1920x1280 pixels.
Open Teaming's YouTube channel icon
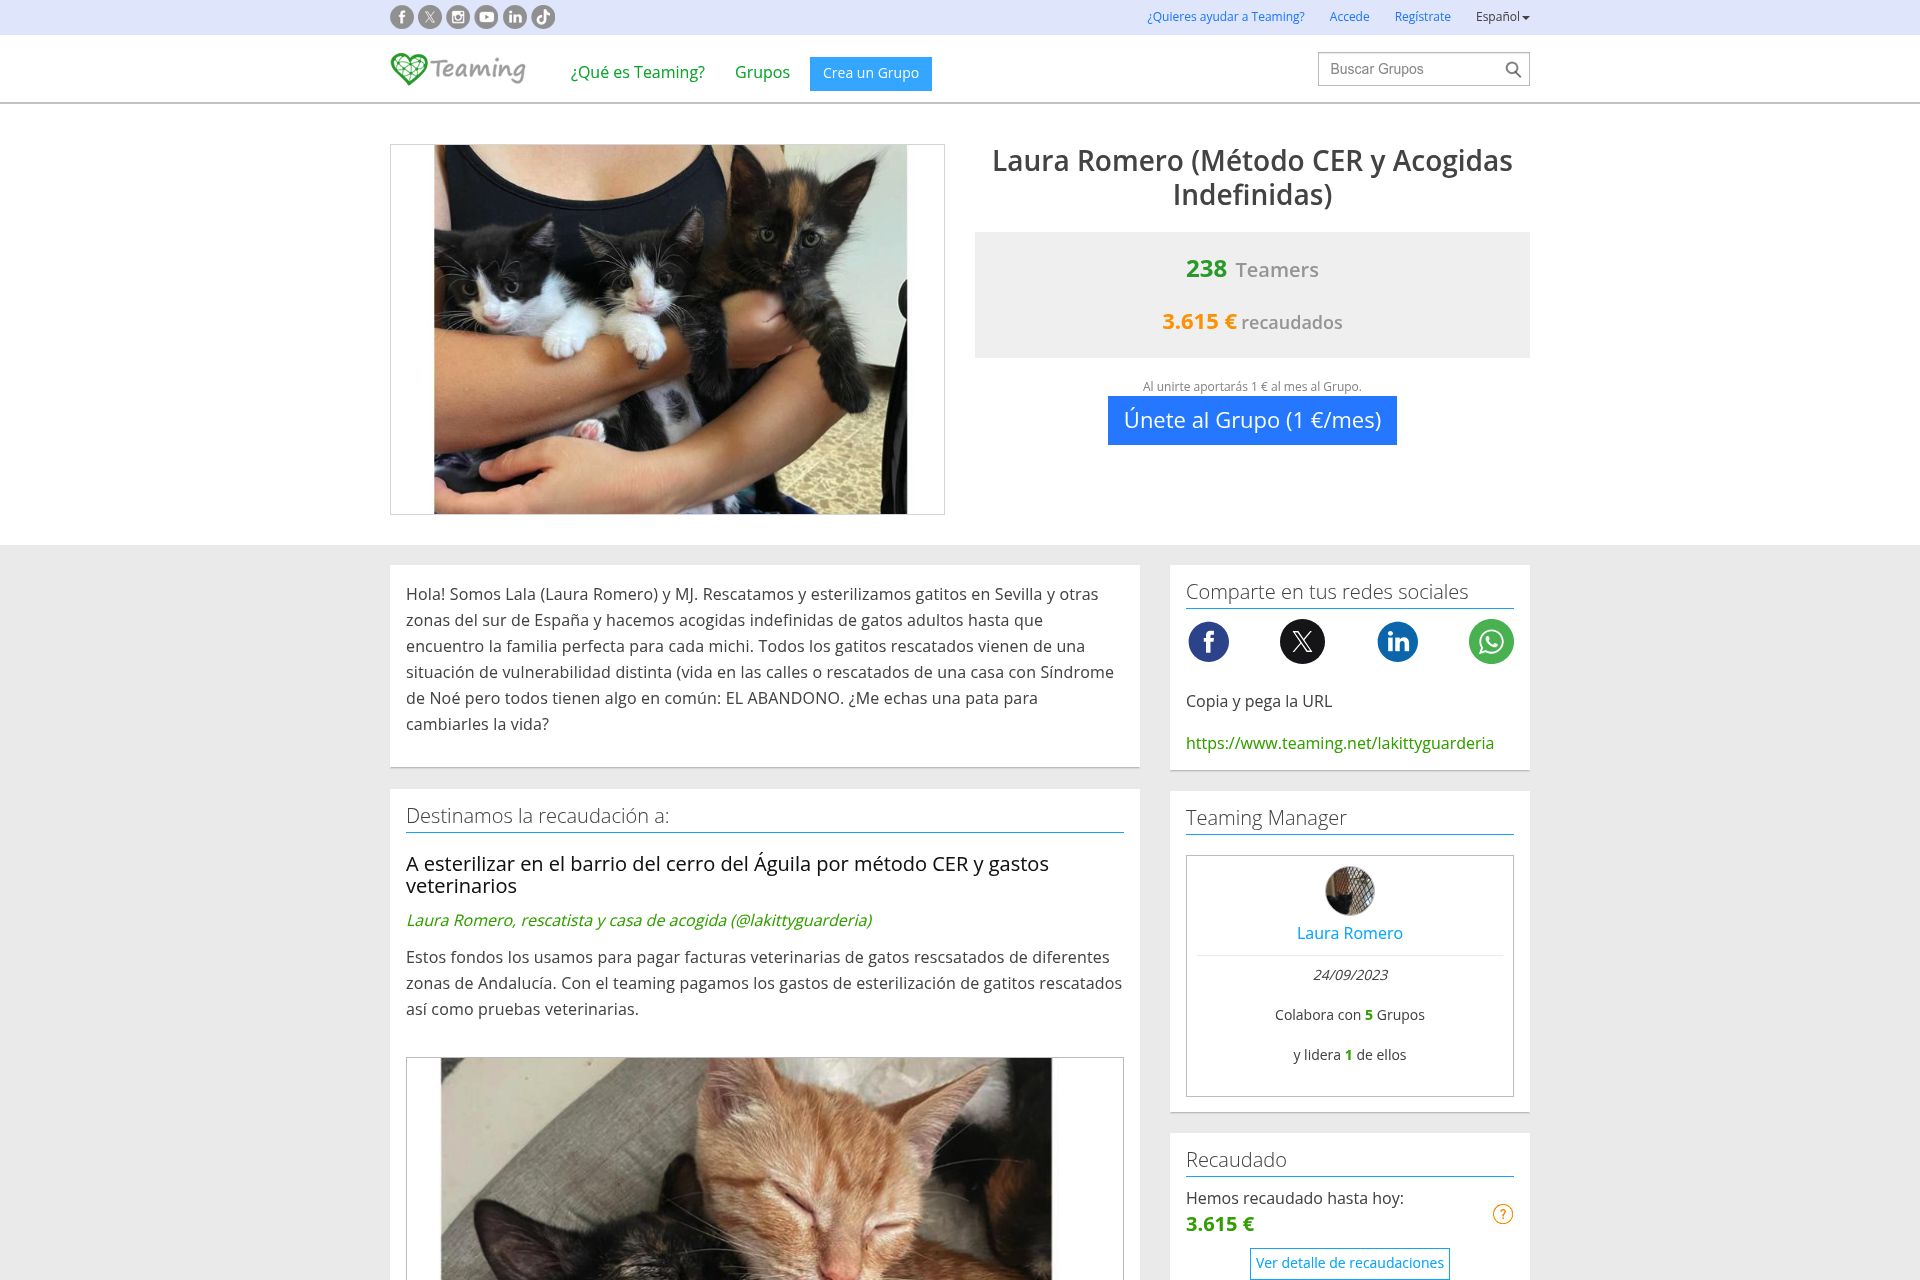(487, 17)
